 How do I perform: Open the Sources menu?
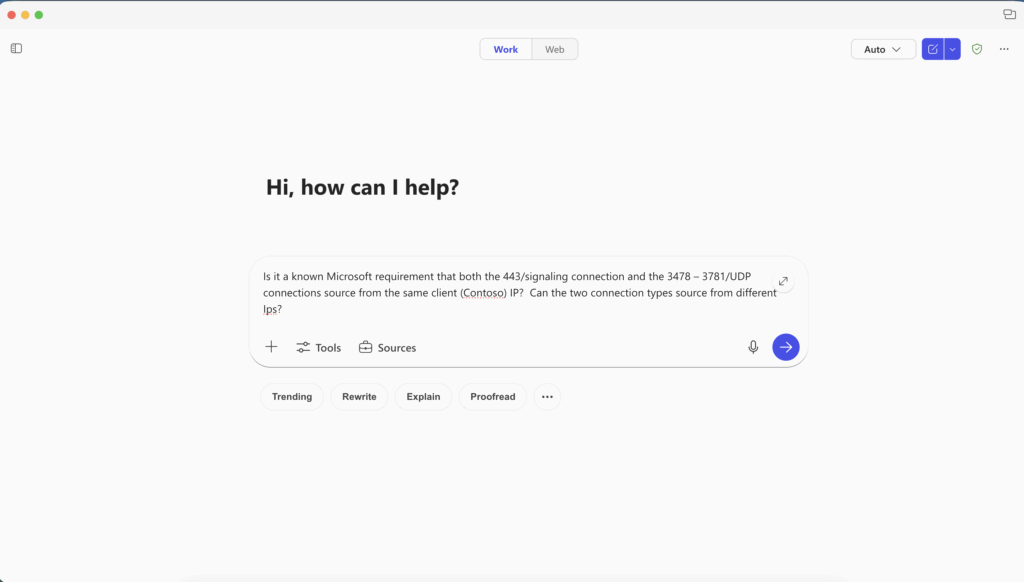388,348
